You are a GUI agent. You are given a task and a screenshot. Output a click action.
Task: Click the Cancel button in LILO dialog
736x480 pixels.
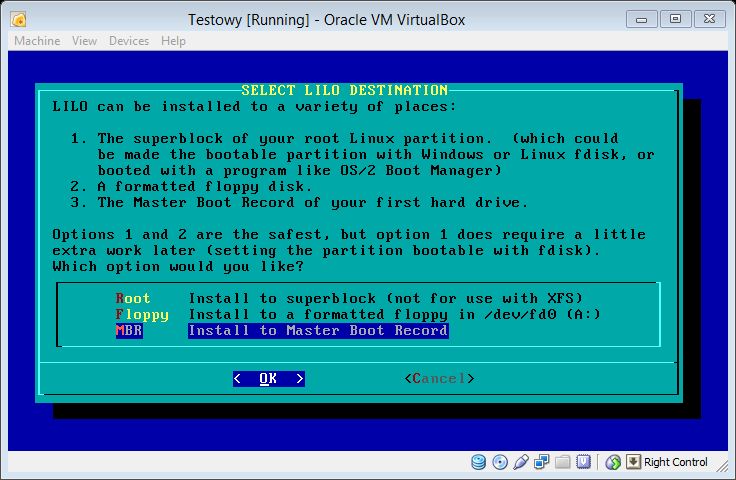pos(439,379)
